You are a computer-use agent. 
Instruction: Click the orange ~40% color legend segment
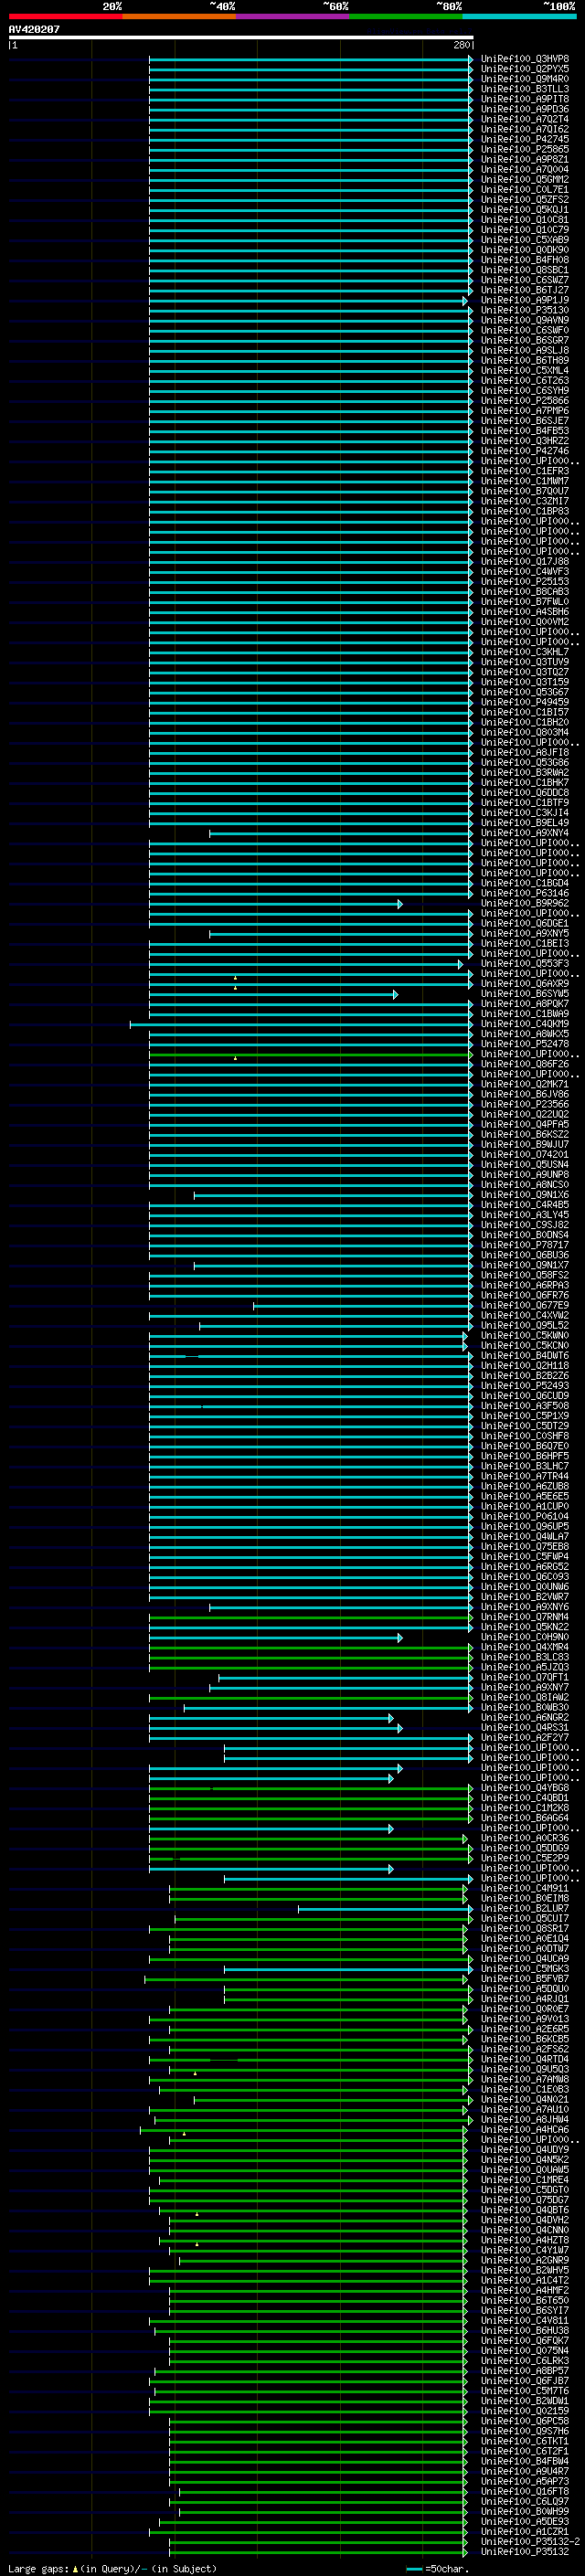[x=179, y=16]
